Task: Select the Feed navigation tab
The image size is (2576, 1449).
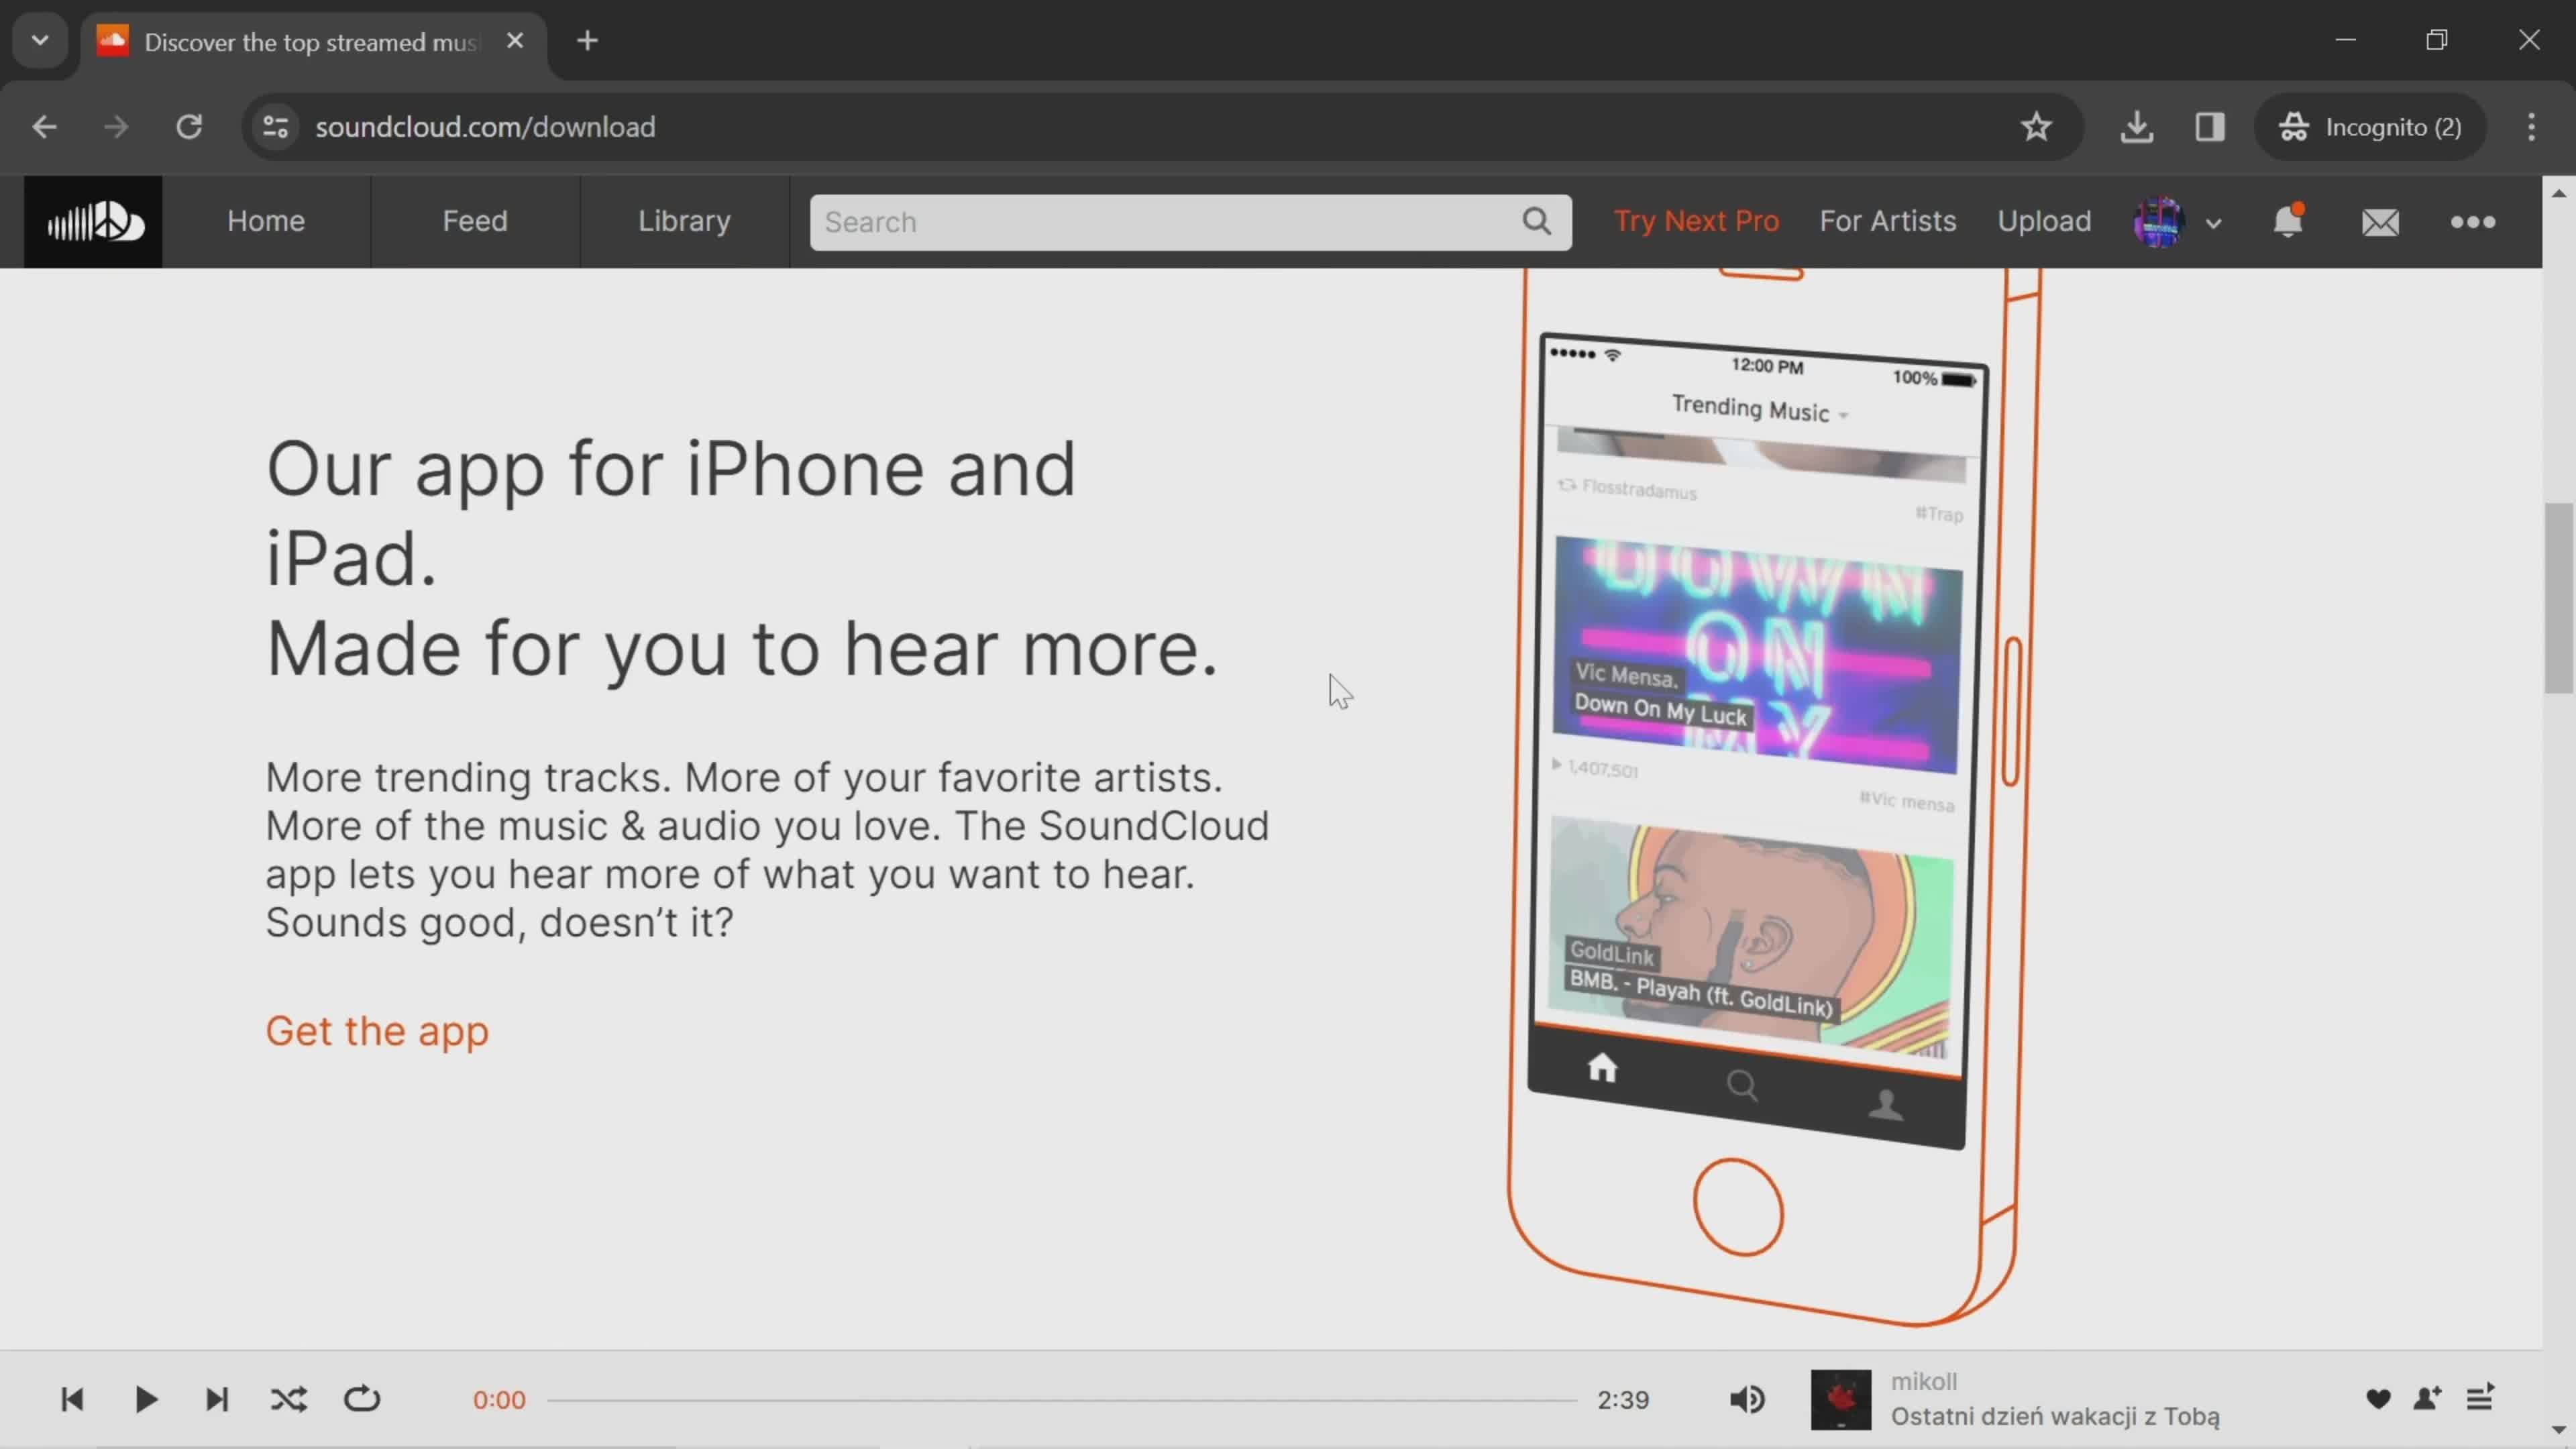Action: pos(474,219)
